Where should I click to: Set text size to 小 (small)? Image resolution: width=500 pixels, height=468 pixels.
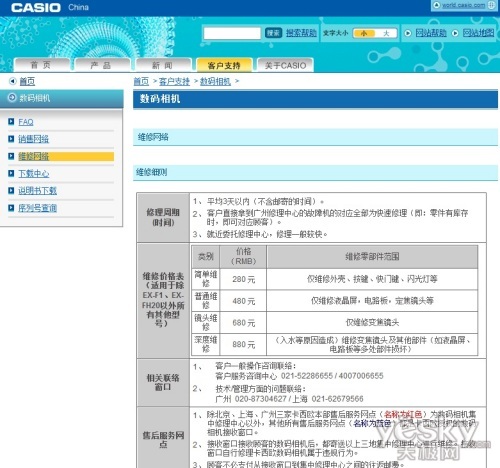pos(364,33)
